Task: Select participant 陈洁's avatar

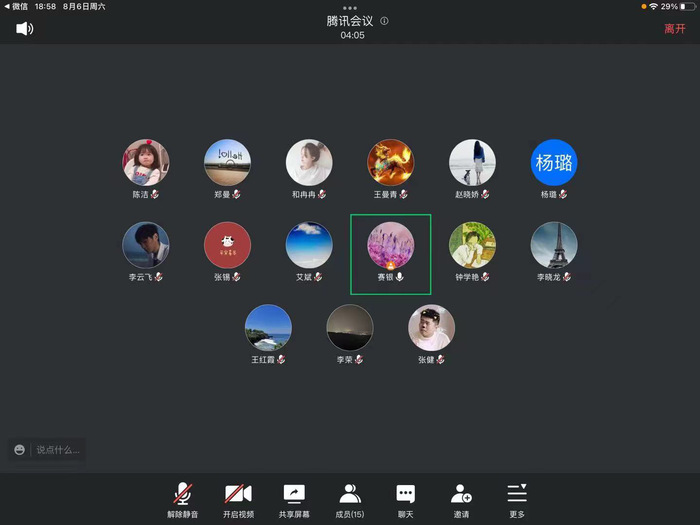Action: click(146, 162)
